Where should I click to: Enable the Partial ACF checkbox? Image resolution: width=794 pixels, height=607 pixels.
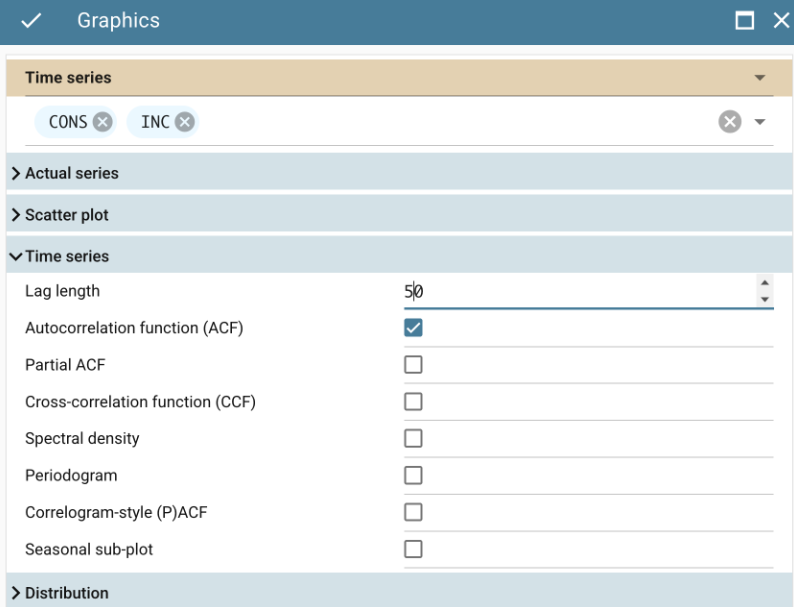413,365
